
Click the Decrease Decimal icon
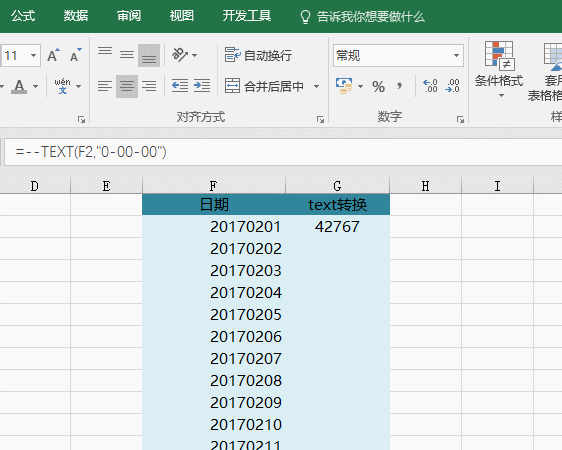pos(452,86)
